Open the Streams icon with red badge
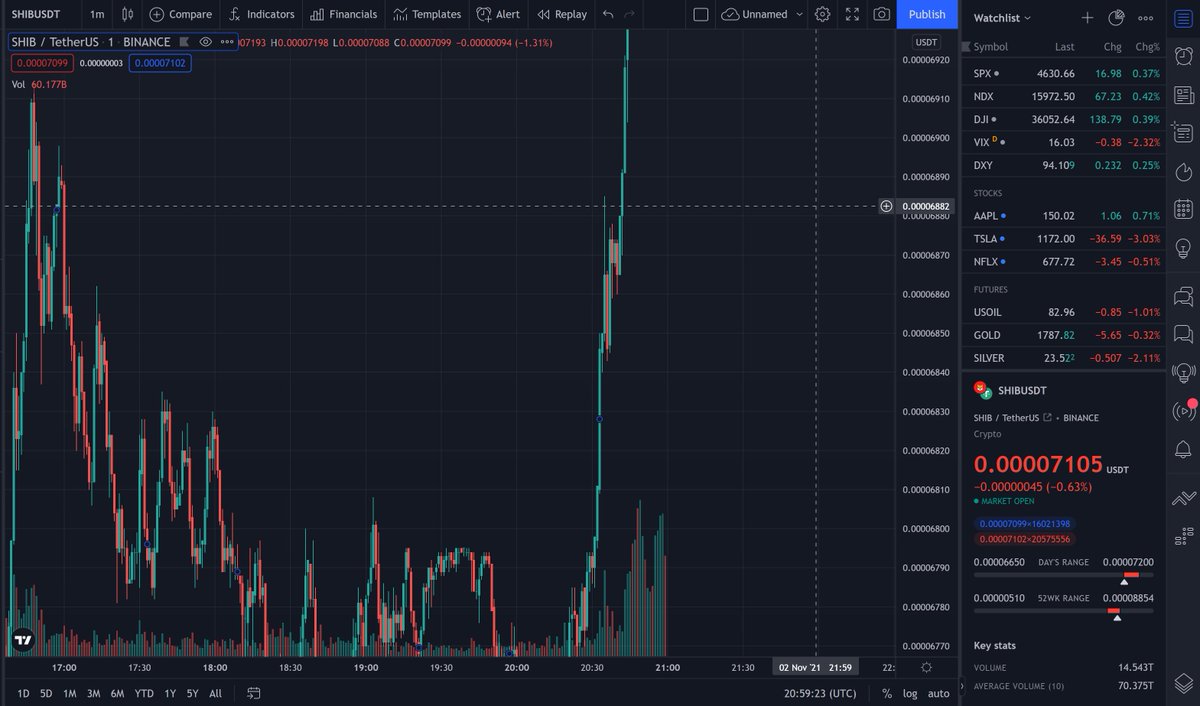Viewport: 1200px width, 706px height. (1184, 410)
